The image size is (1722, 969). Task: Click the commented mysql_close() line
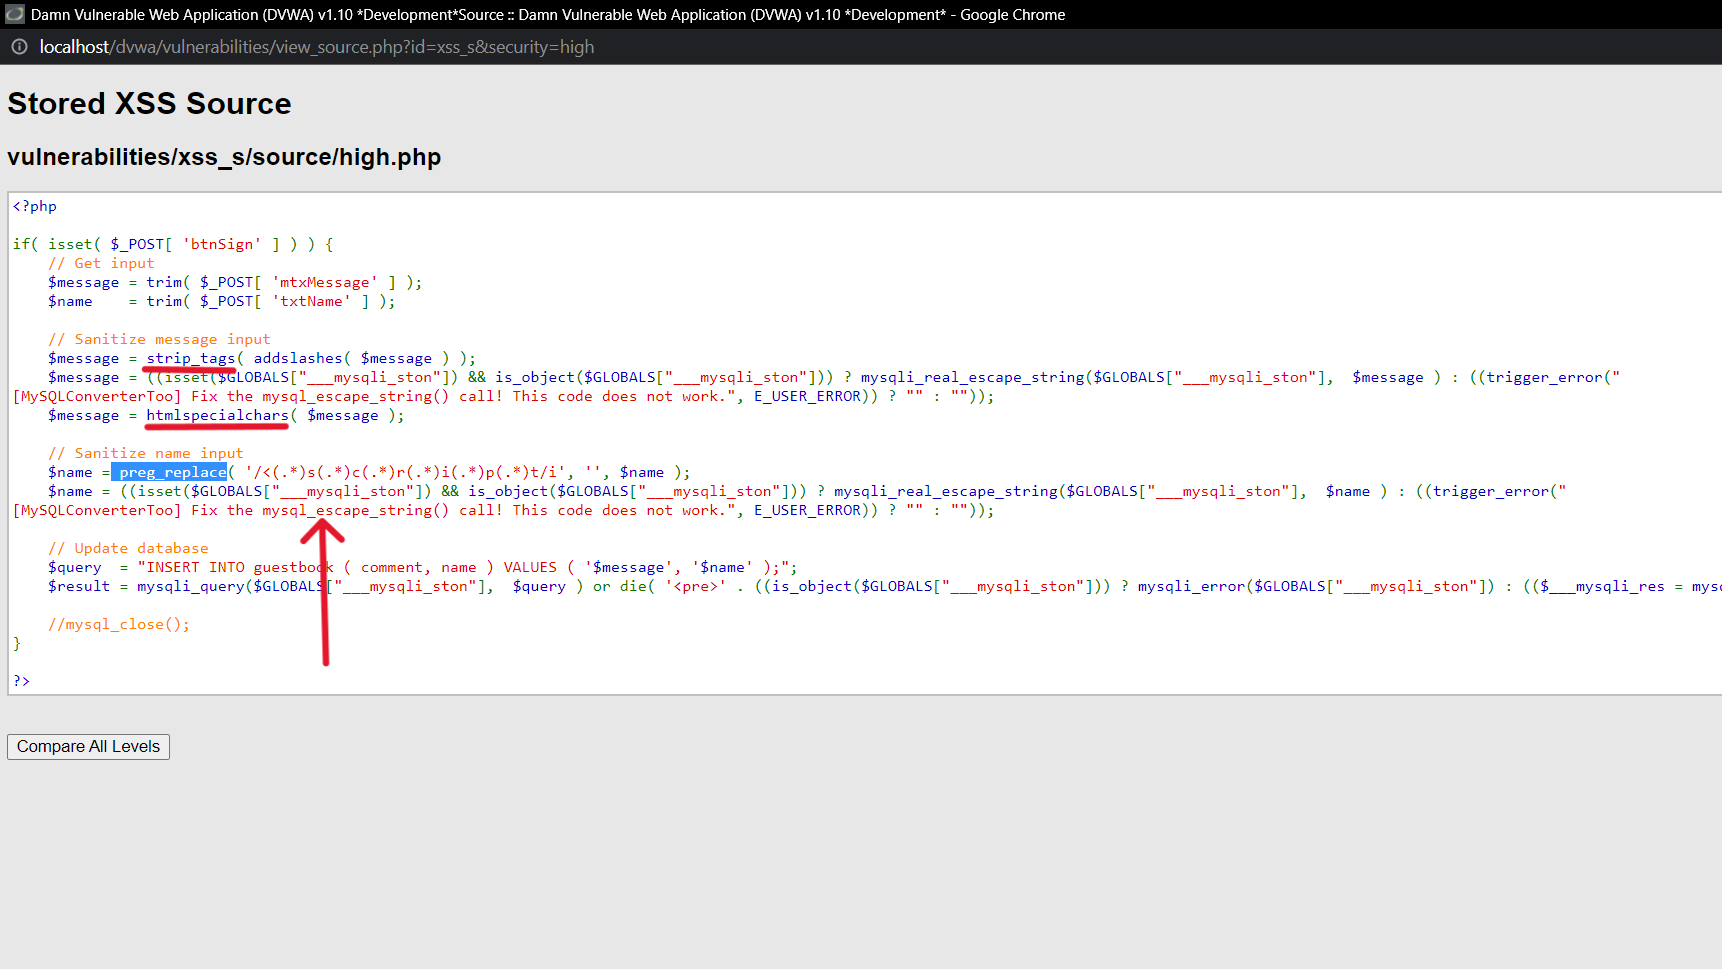tap(118, 623)
